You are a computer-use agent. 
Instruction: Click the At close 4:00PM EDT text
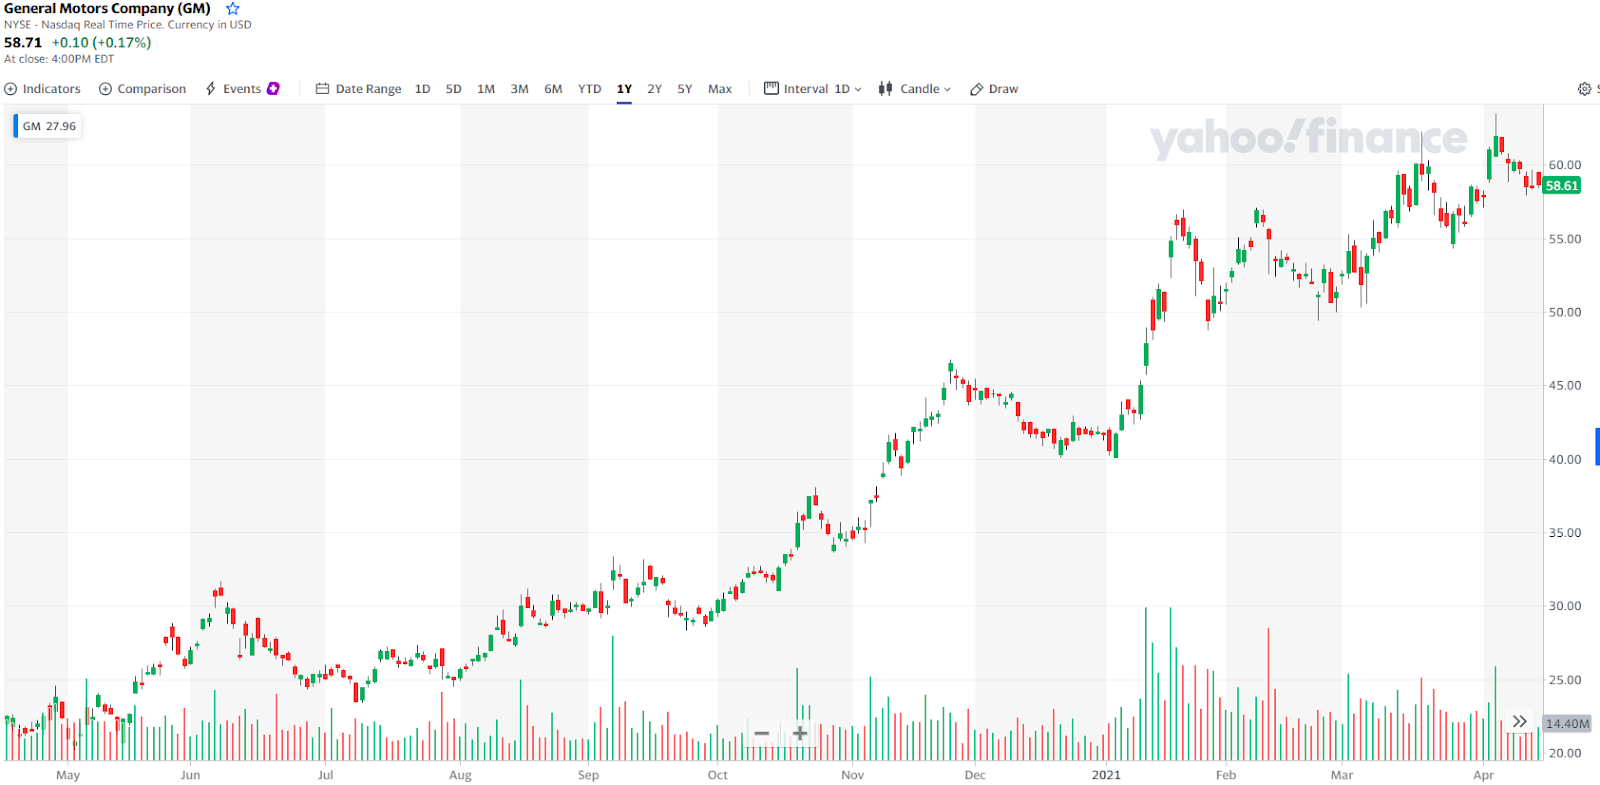(x=59, y=59)
